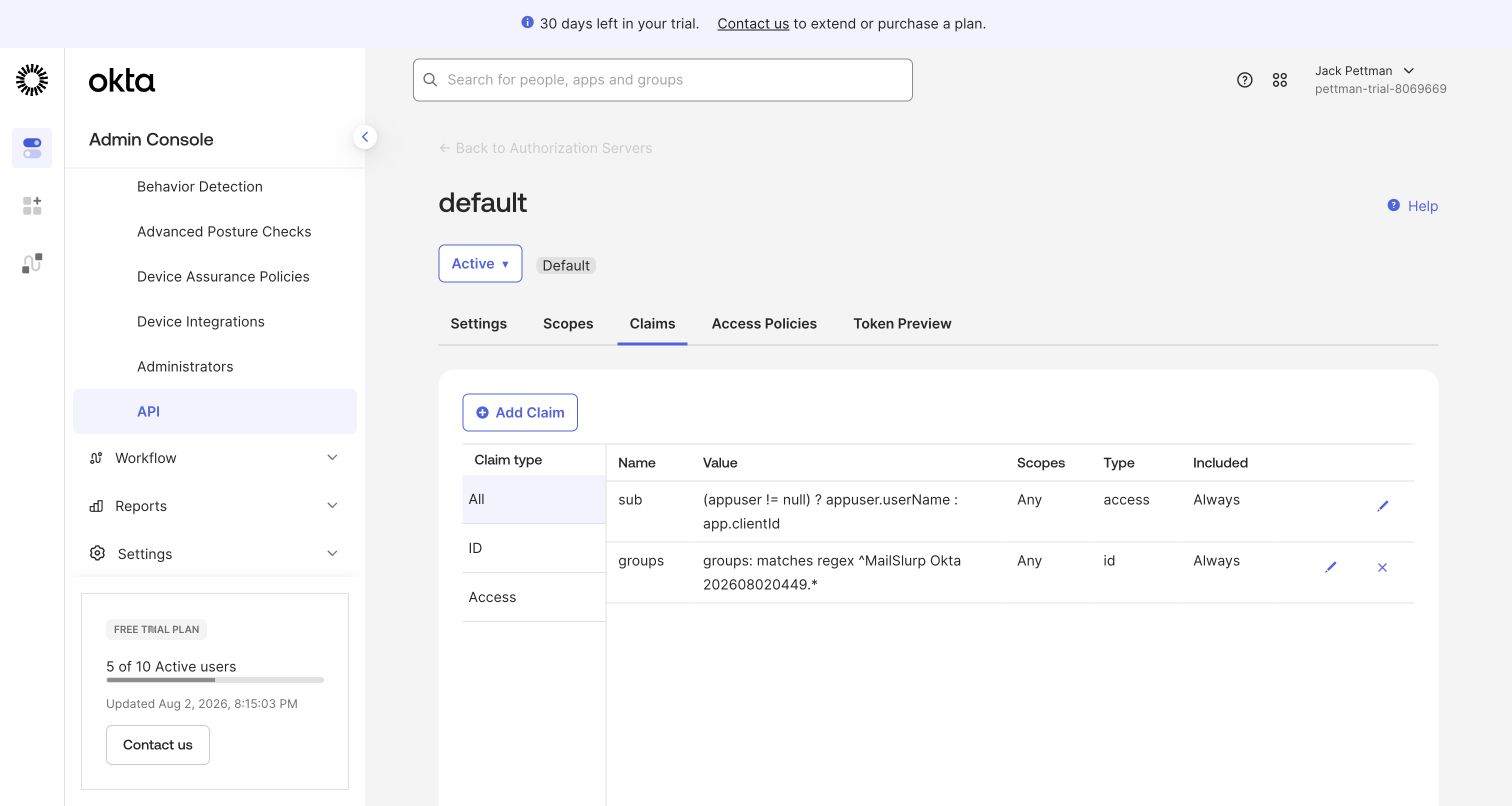This screenshot has width=1512, height=806.
Task: Open the Active status dropdown
Action: tap(480, 264)
